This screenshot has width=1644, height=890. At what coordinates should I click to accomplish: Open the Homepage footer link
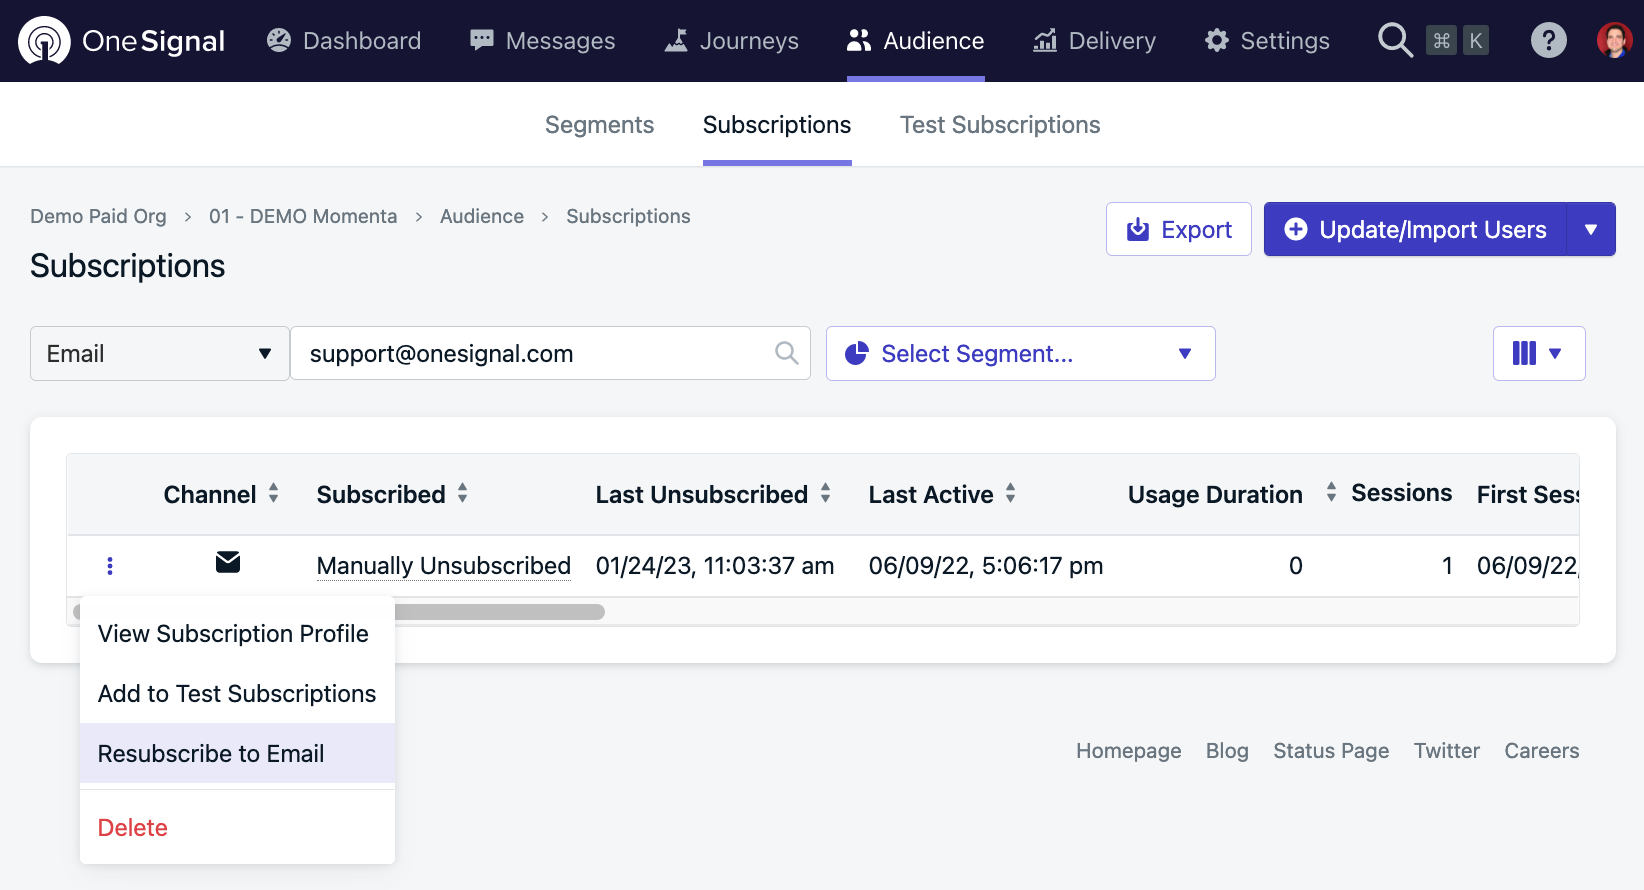coord(1129,751)
